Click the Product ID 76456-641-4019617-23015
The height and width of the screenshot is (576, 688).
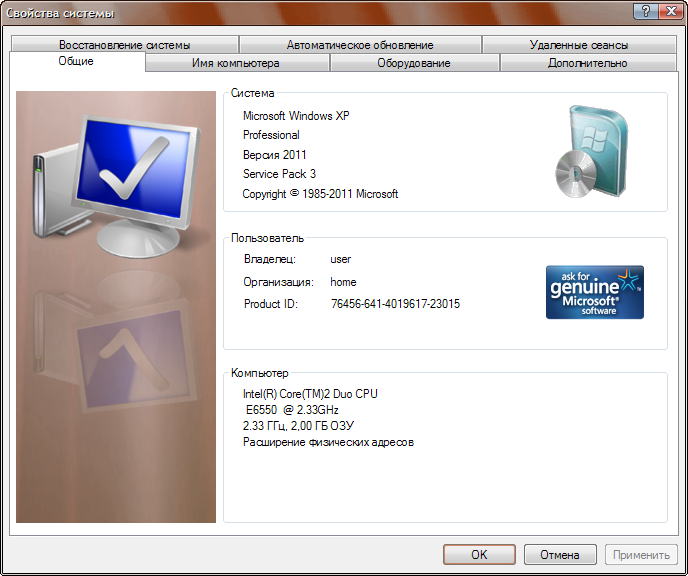(395, 304)
